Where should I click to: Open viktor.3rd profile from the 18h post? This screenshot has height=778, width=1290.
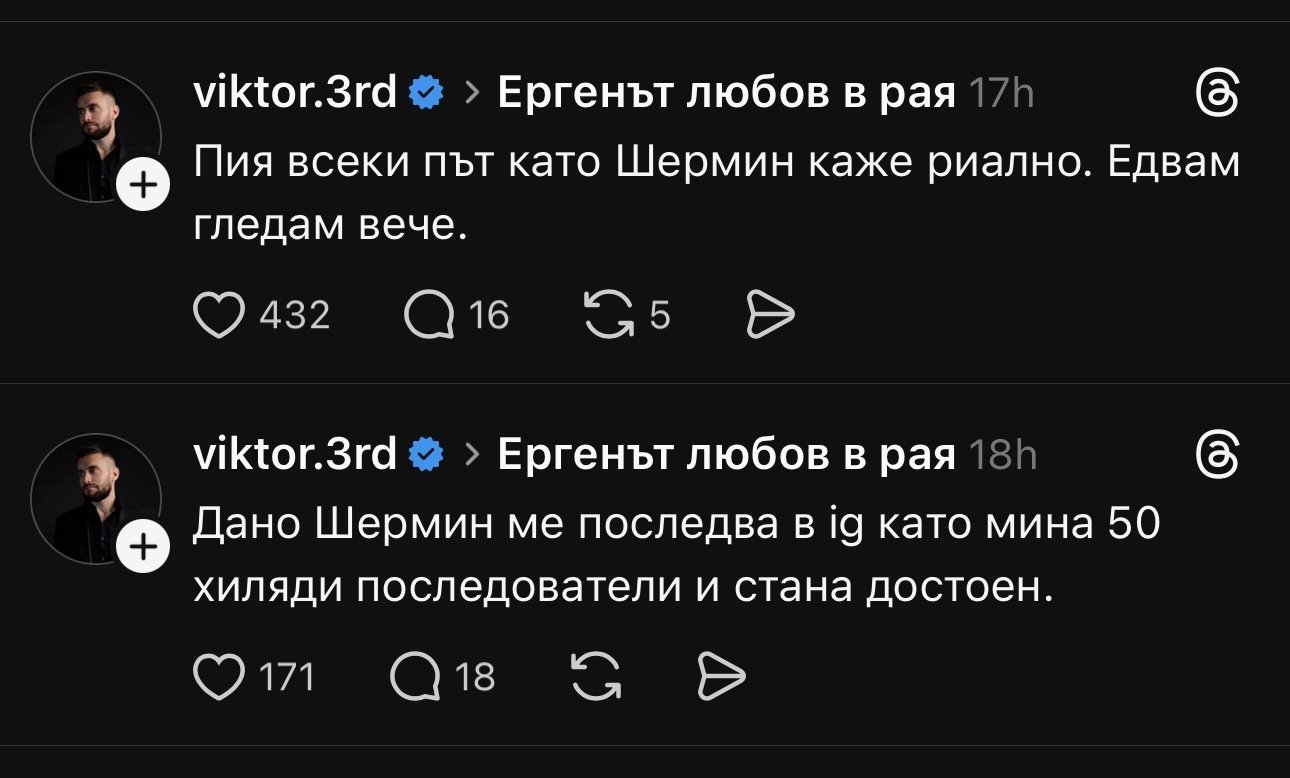coord(294,455)
